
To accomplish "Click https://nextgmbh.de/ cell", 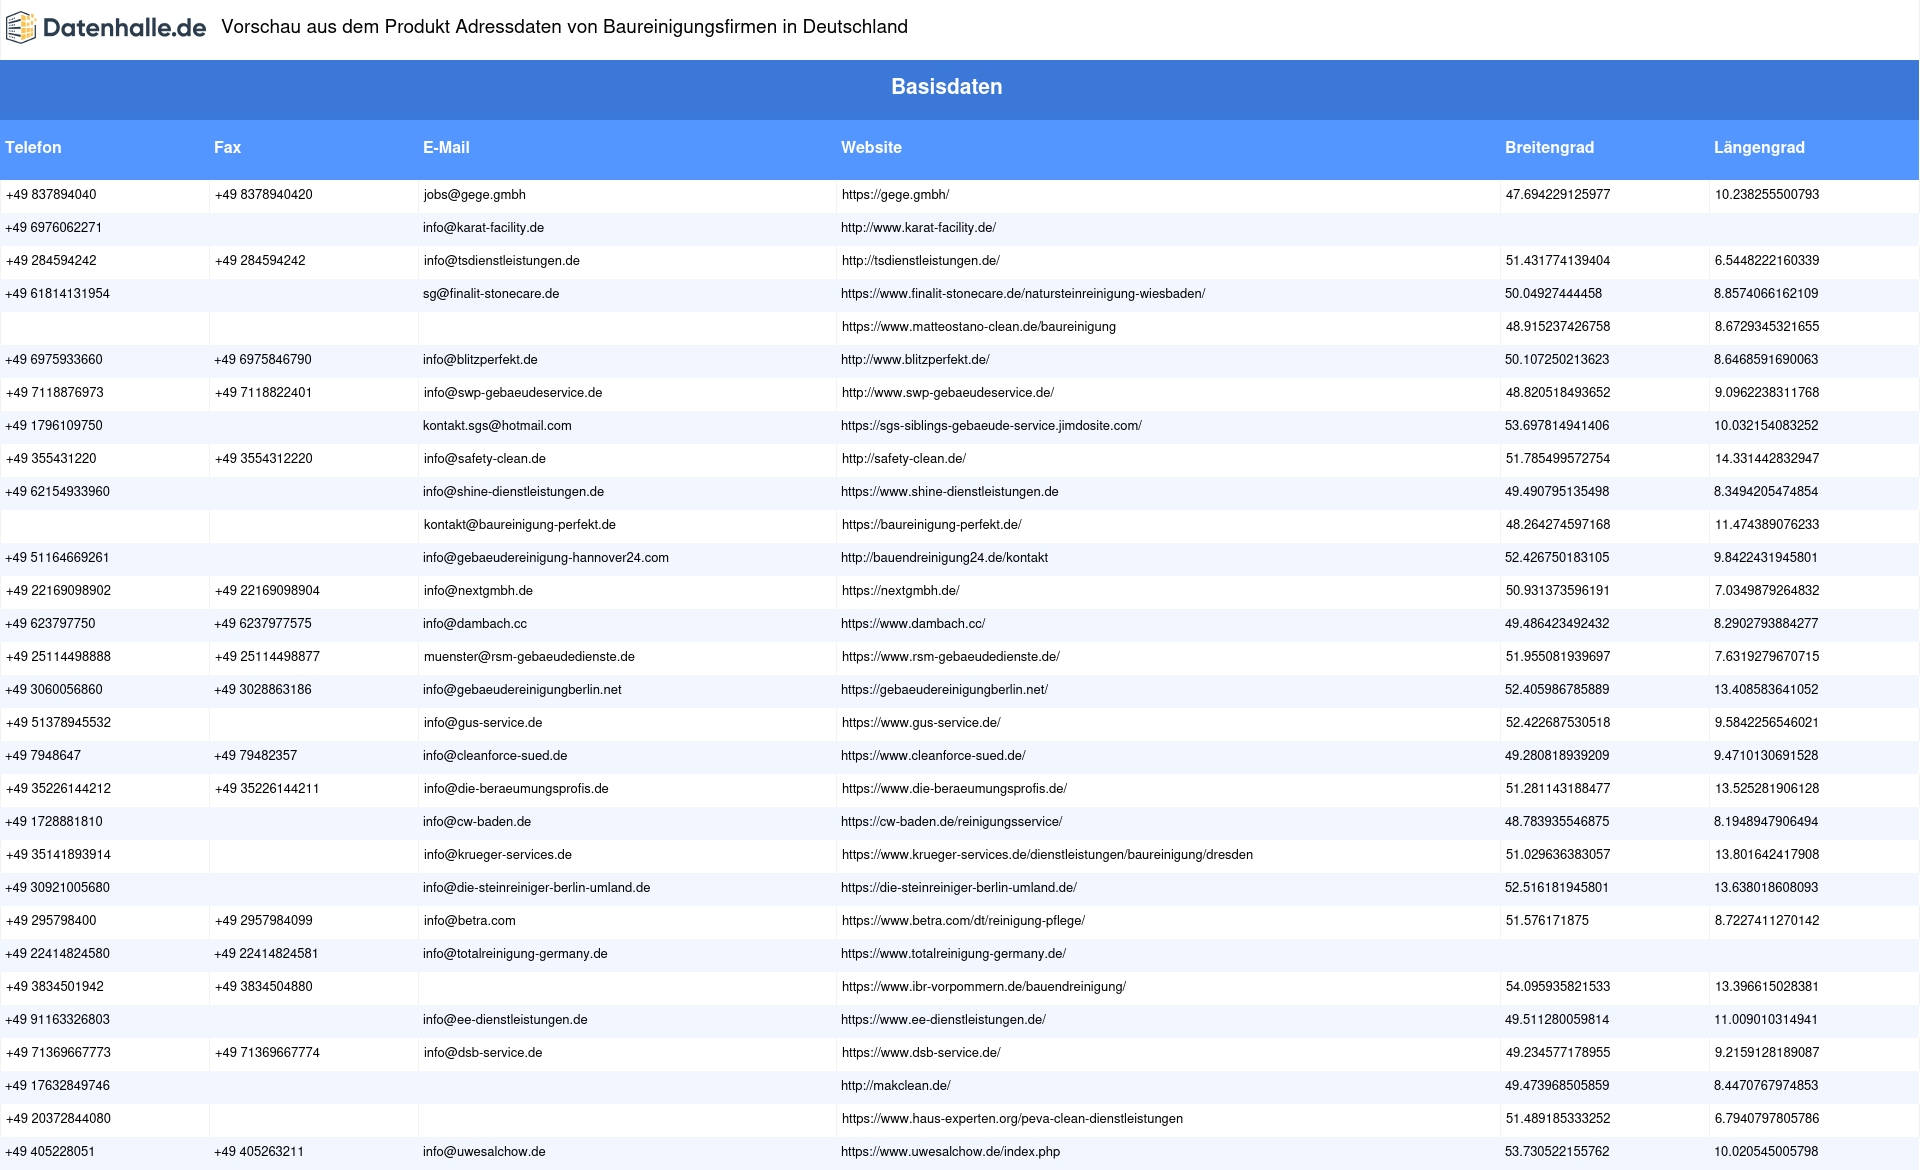I will (x=900, y=591).
